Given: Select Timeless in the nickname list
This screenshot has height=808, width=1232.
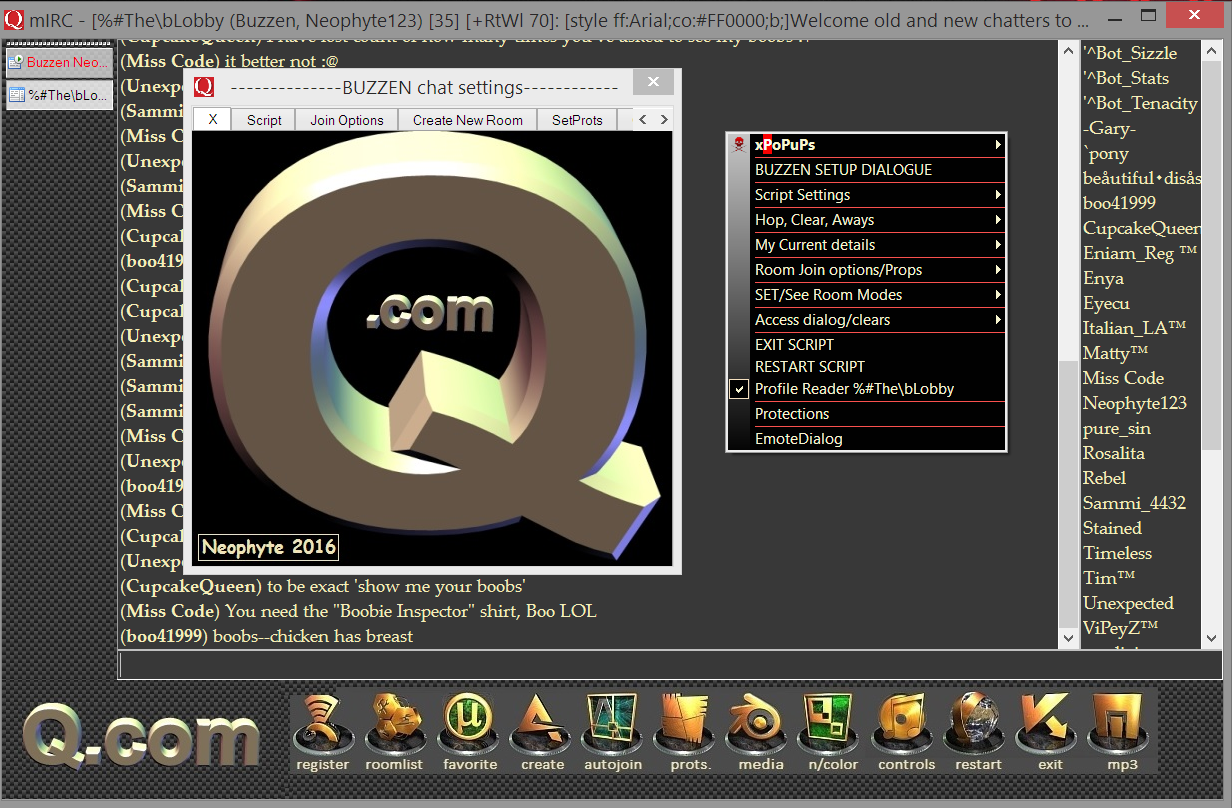Looking at the screenshot, I should tap(1117, 553).
